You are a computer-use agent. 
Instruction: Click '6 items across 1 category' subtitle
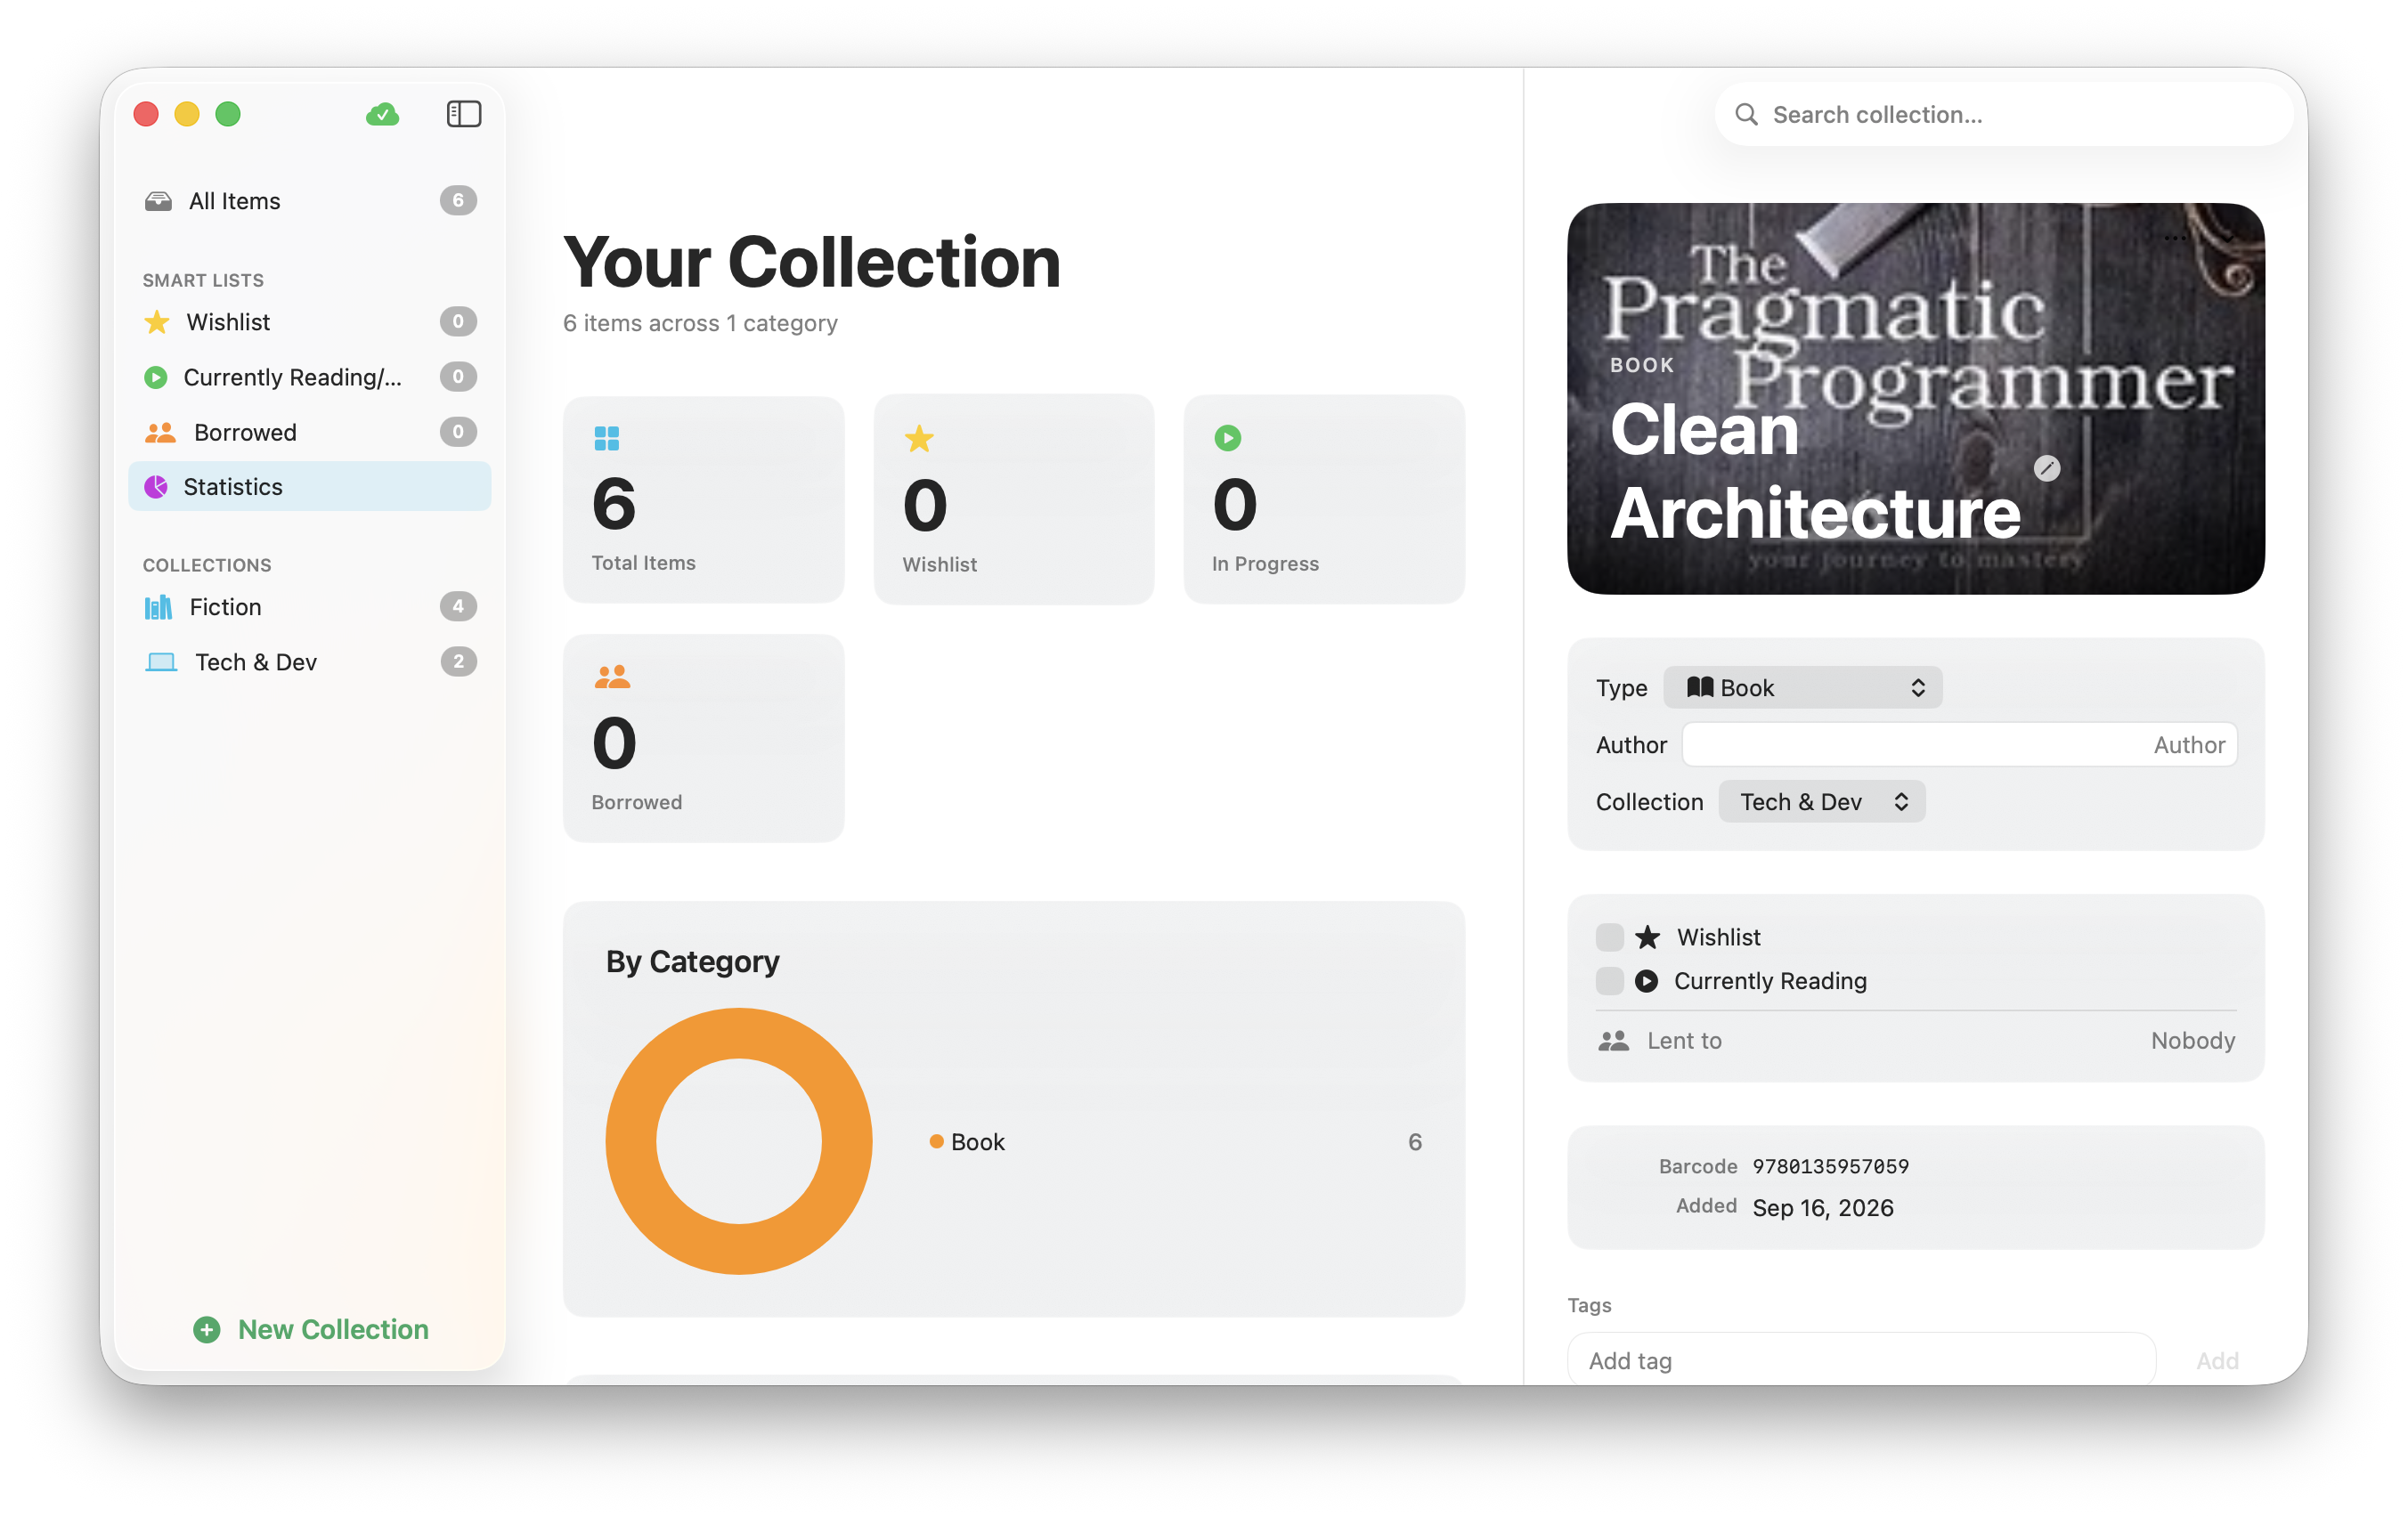[700, 323]
